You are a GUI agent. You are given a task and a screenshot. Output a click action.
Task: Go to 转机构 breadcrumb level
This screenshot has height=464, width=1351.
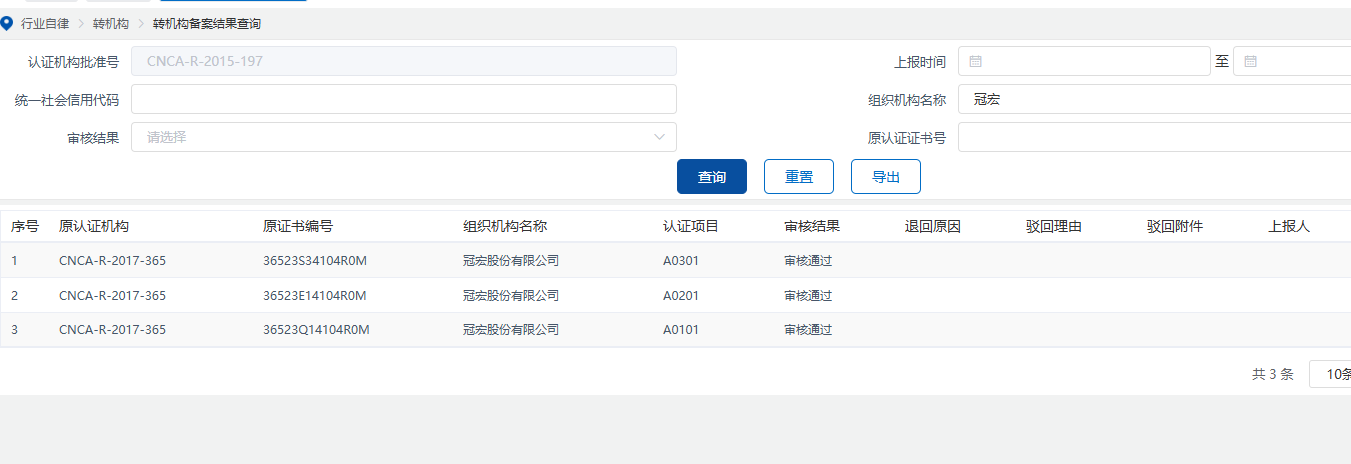(110, 23)
